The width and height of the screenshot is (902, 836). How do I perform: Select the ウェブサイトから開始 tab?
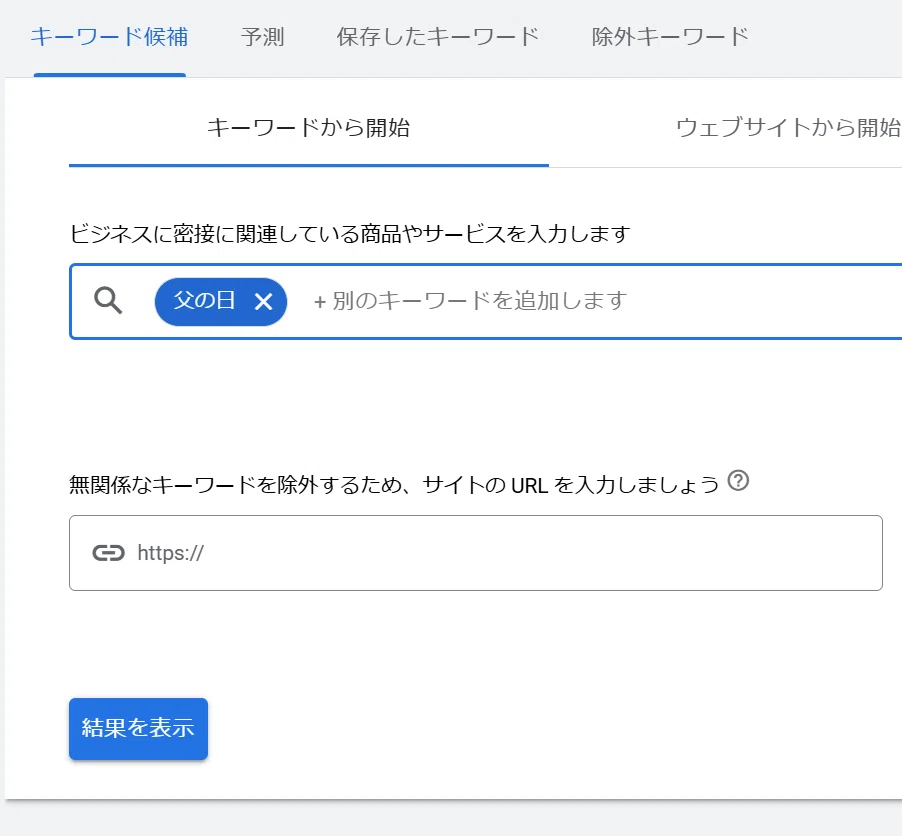point(788,128)
